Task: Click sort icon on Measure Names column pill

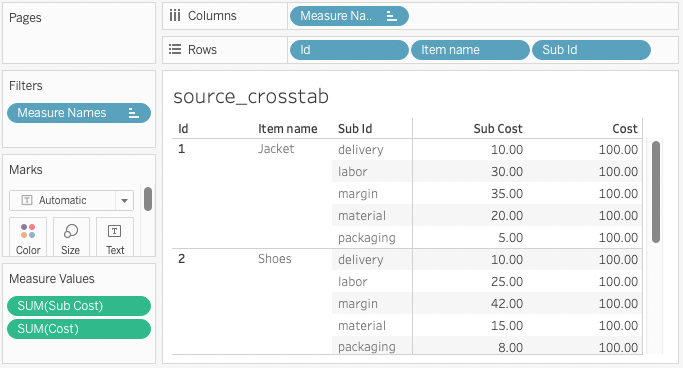Action: (392, 16)
